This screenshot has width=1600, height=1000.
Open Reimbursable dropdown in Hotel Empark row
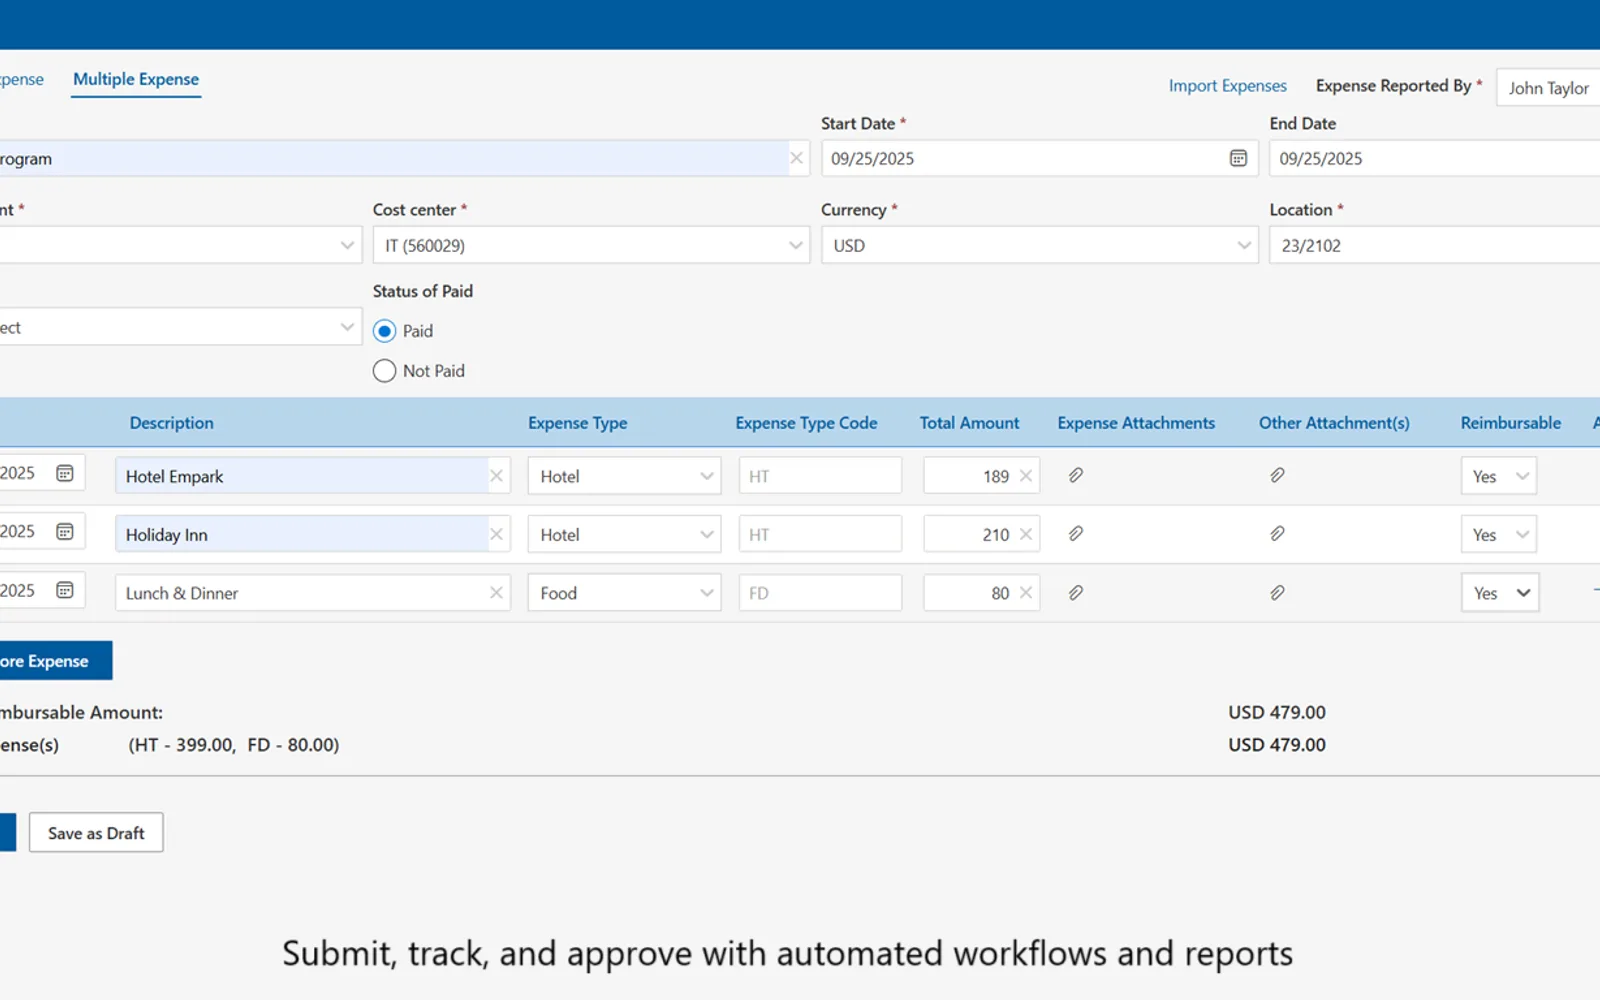point(1499,476)
